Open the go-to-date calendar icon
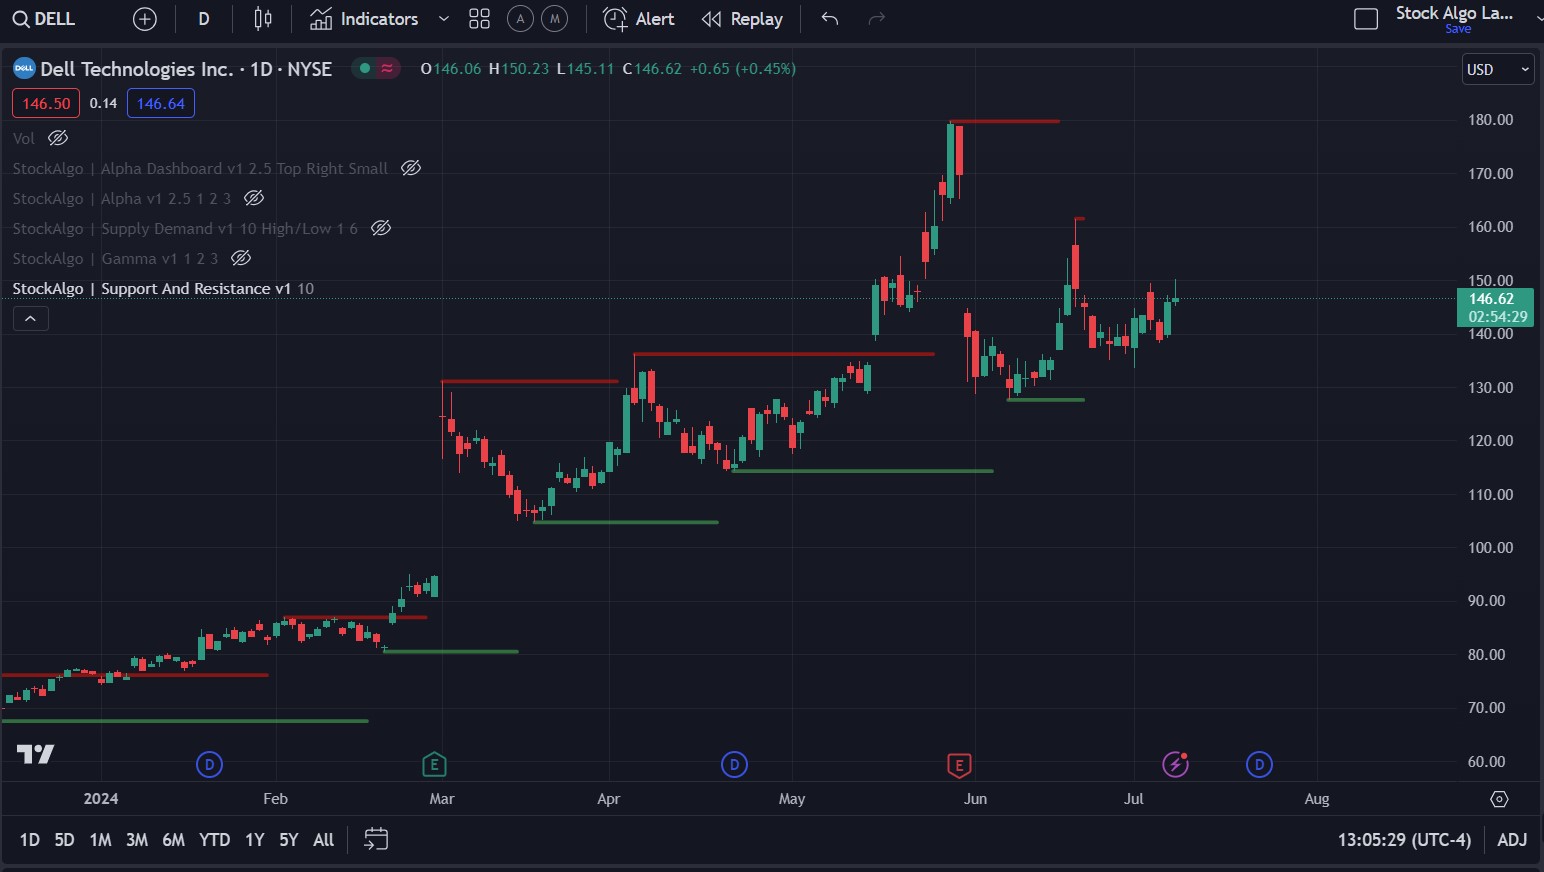The width and height of the screenshot is (1544, 872). click(376, 839)
